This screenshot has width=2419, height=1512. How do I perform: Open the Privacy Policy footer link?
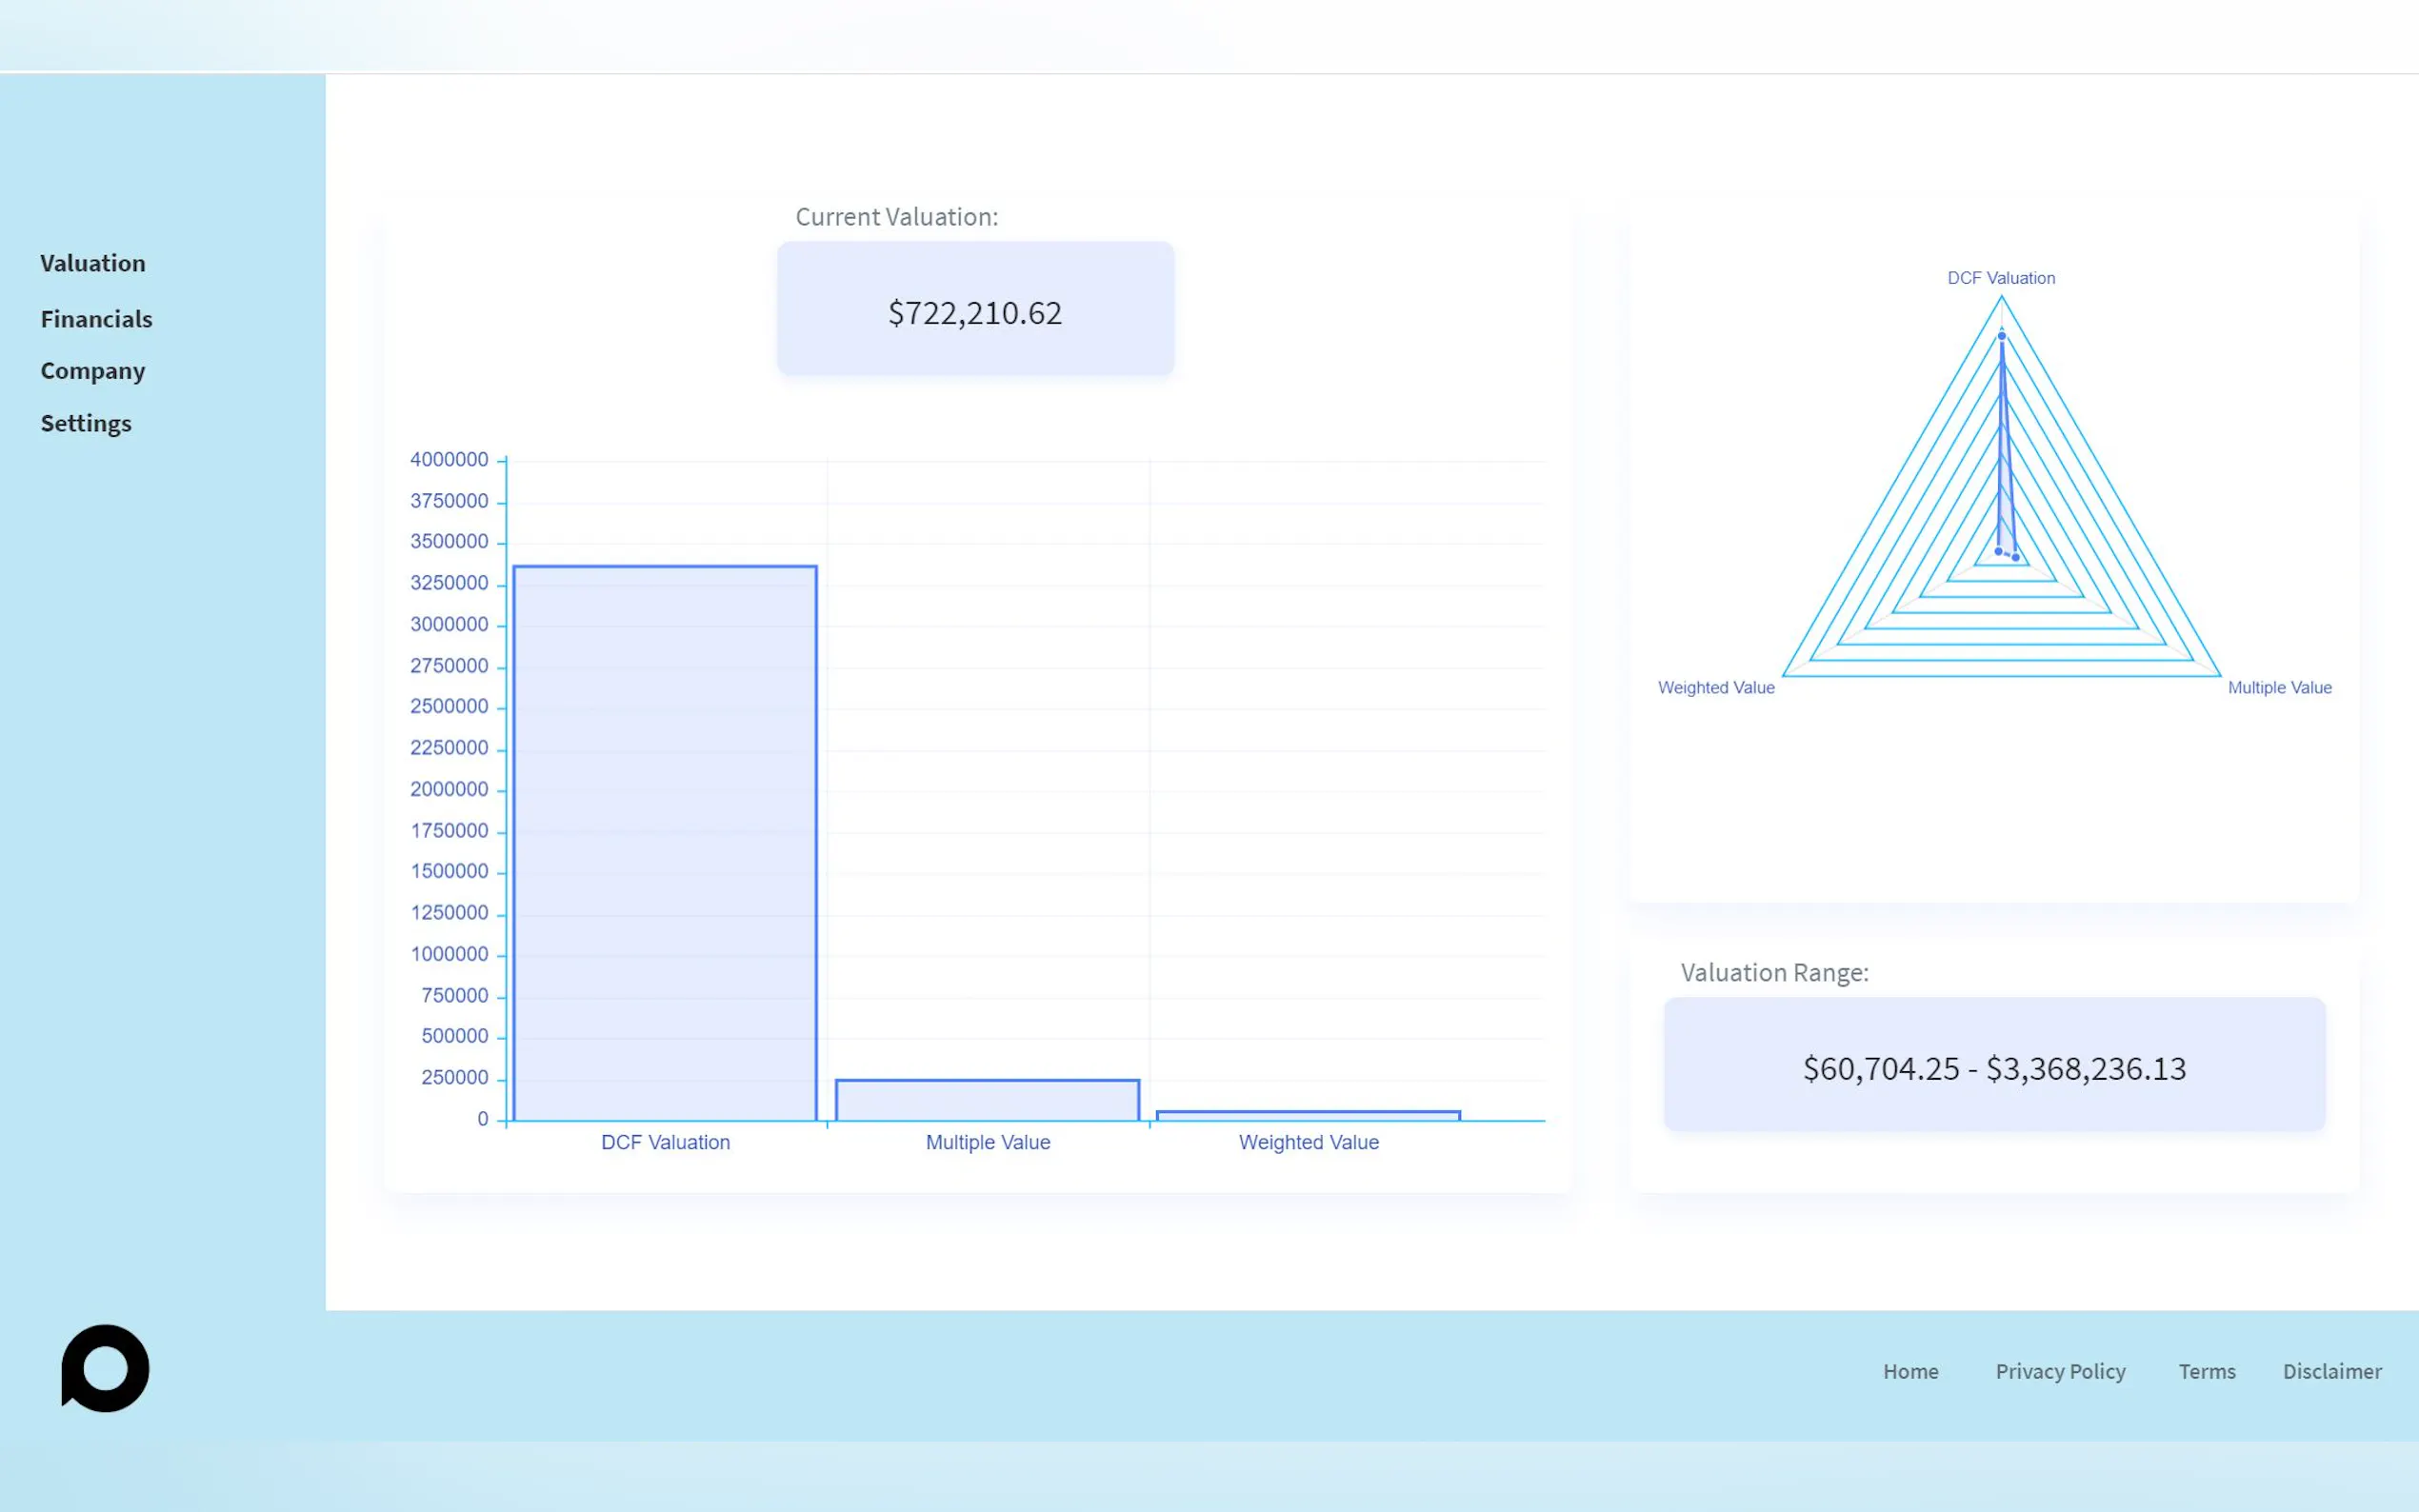pos(2060,1371)
